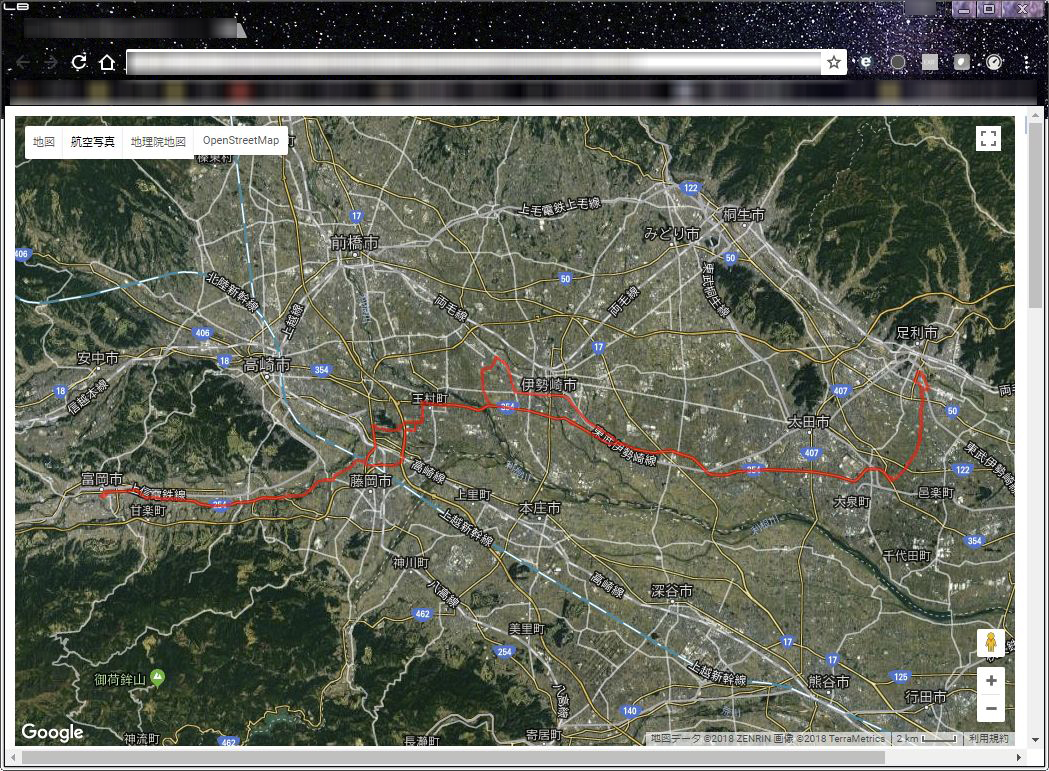Click the 千代田町 town label
Viewport: 1049px width, 771px height.
pos(907,555)
